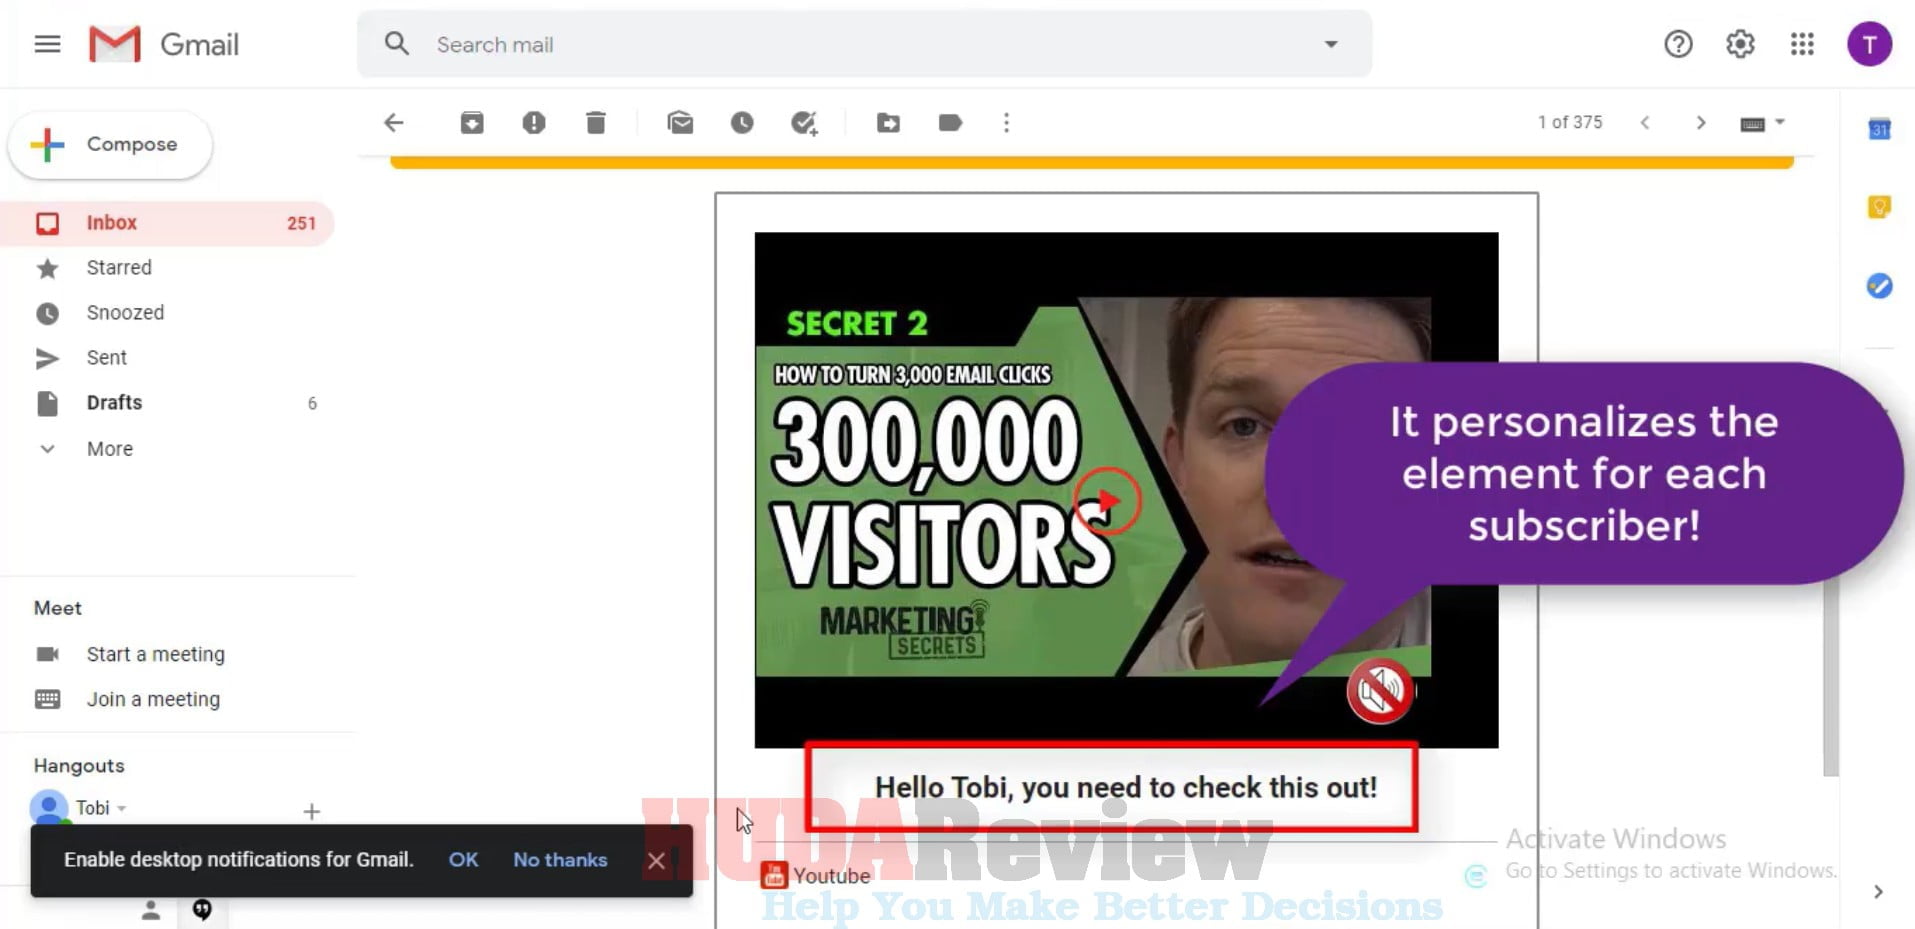Click the Youtube link in email
The width and height of the screenshot is (1915, 929).
(831, 876)
